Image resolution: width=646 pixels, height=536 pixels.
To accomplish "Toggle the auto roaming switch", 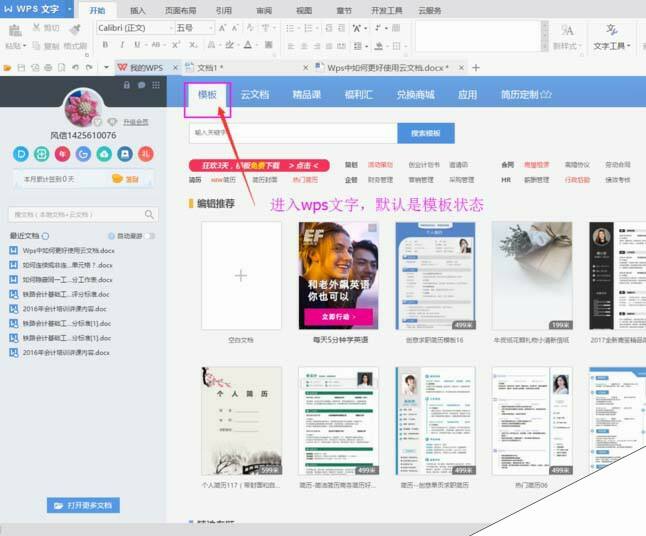I will coord(151,236).
